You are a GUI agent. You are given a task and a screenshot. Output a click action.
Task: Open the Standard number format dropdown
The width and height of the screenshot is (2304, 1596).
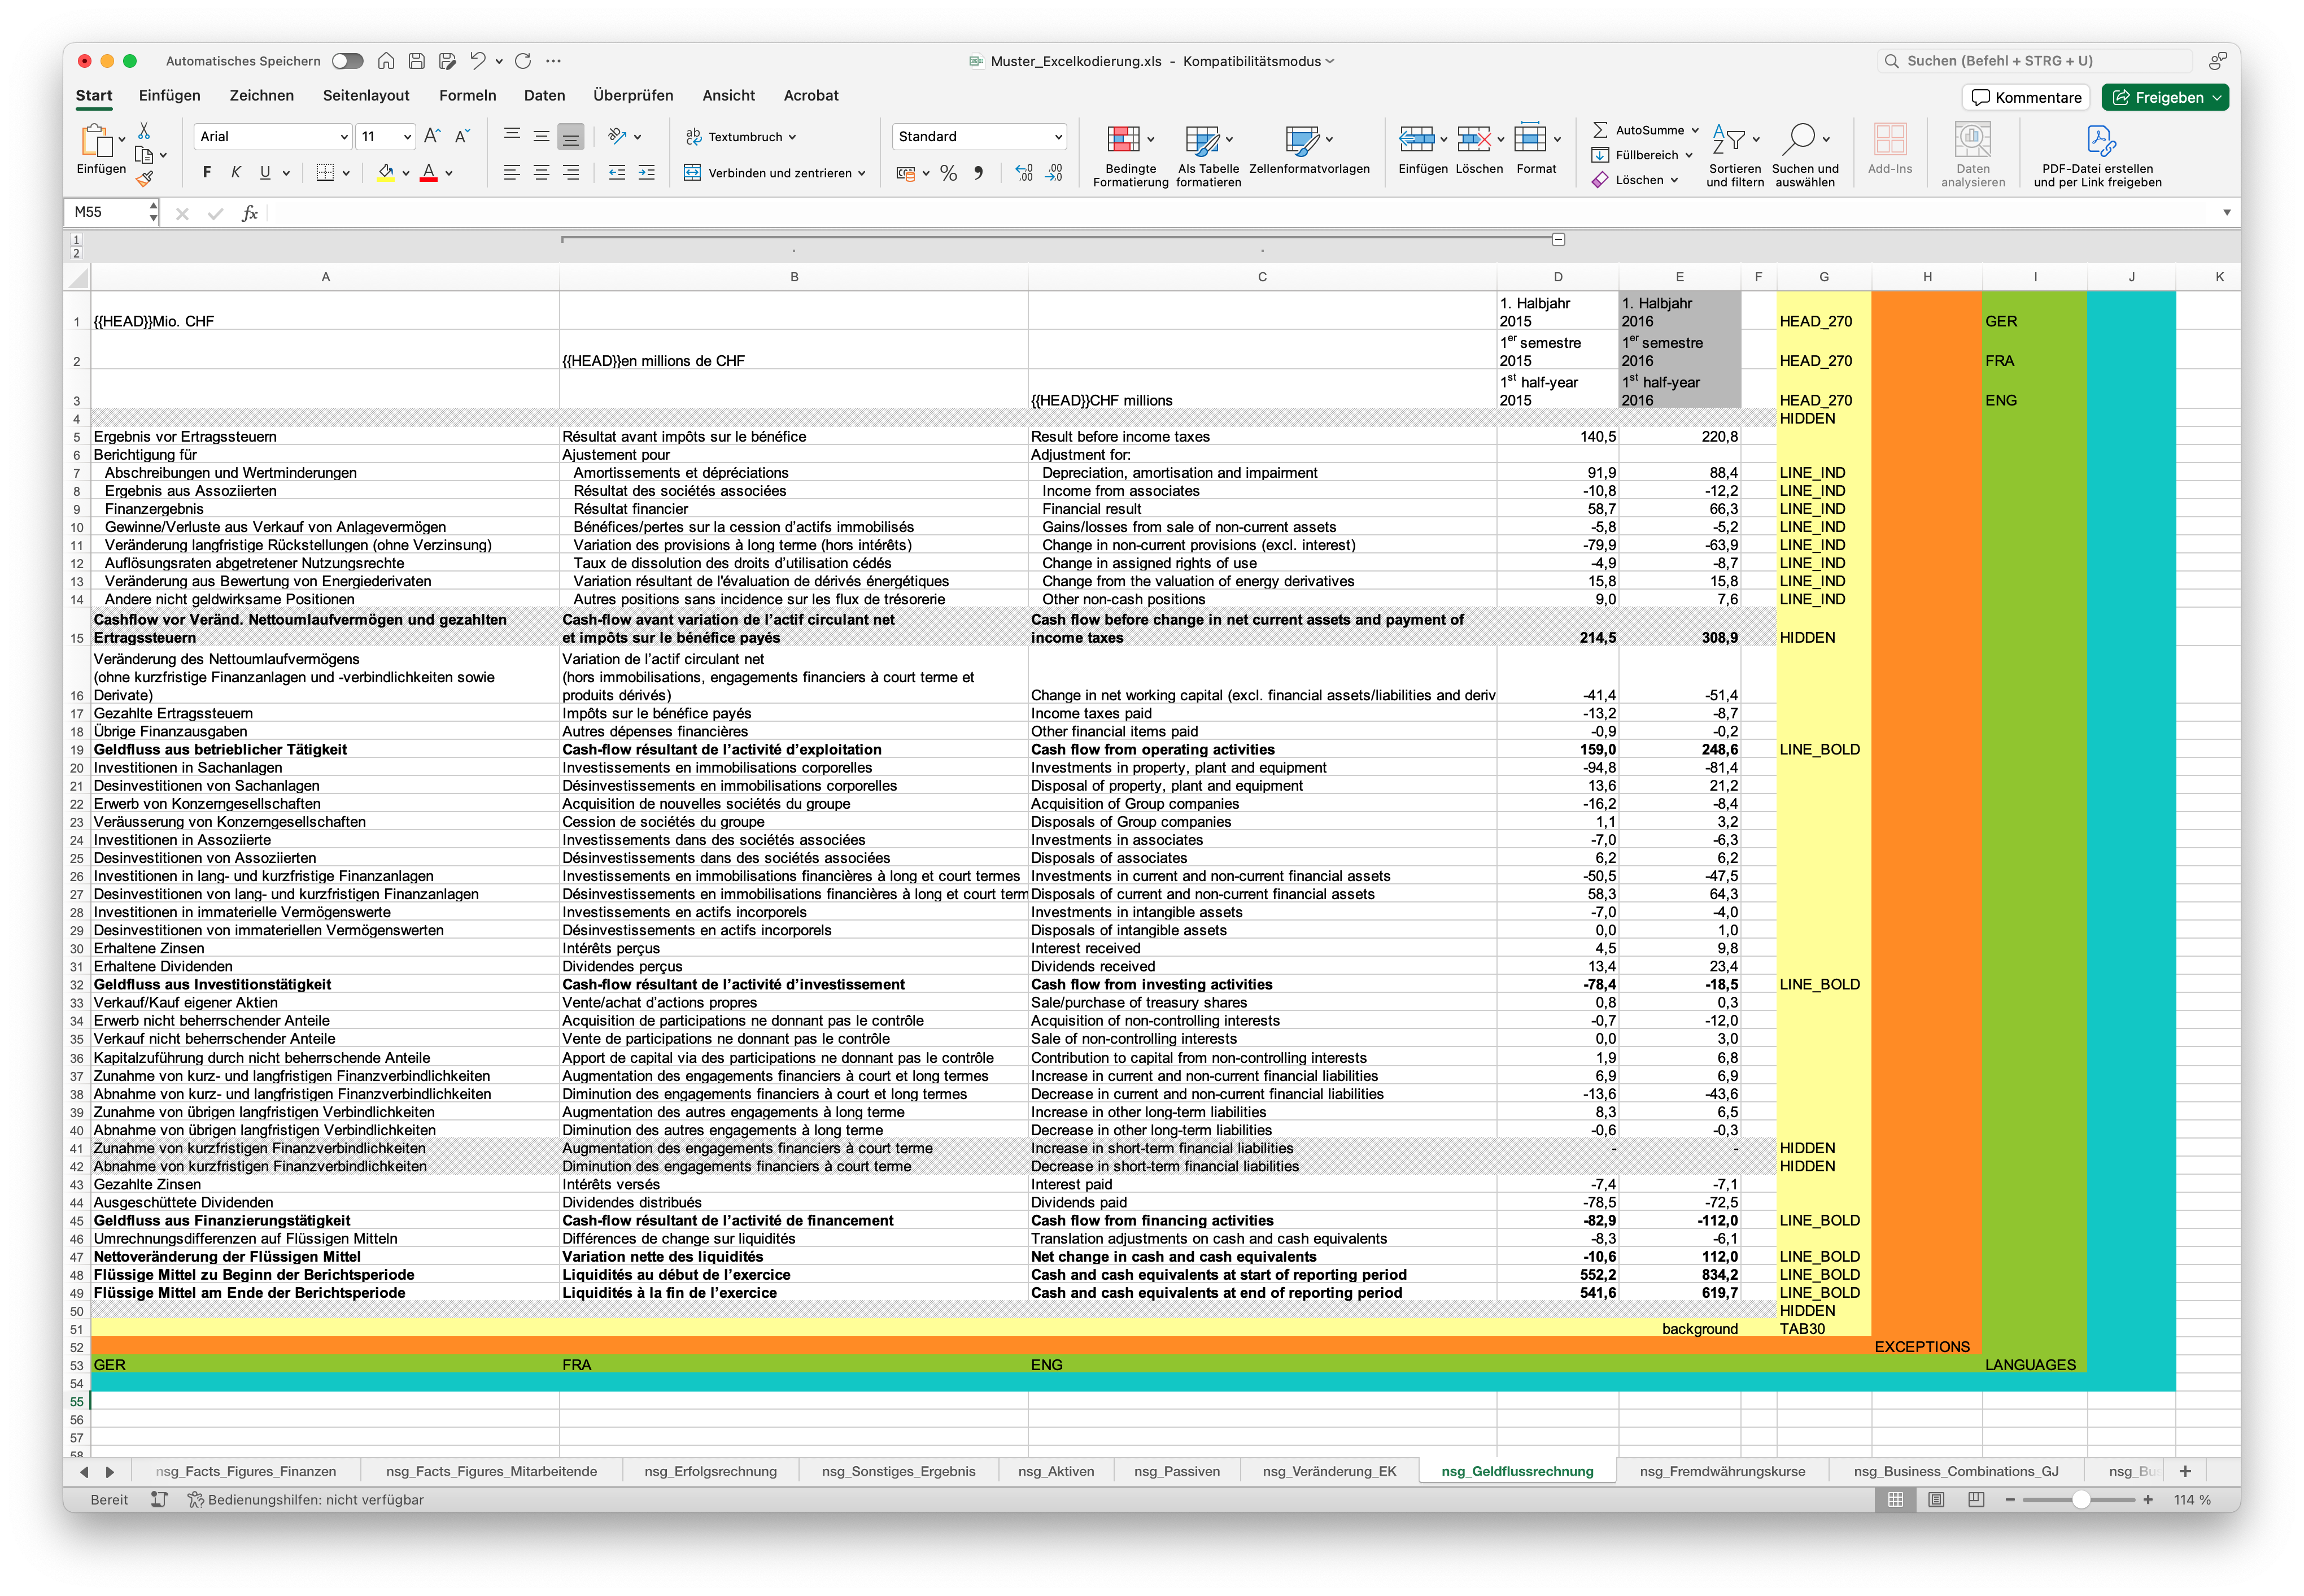978,136
